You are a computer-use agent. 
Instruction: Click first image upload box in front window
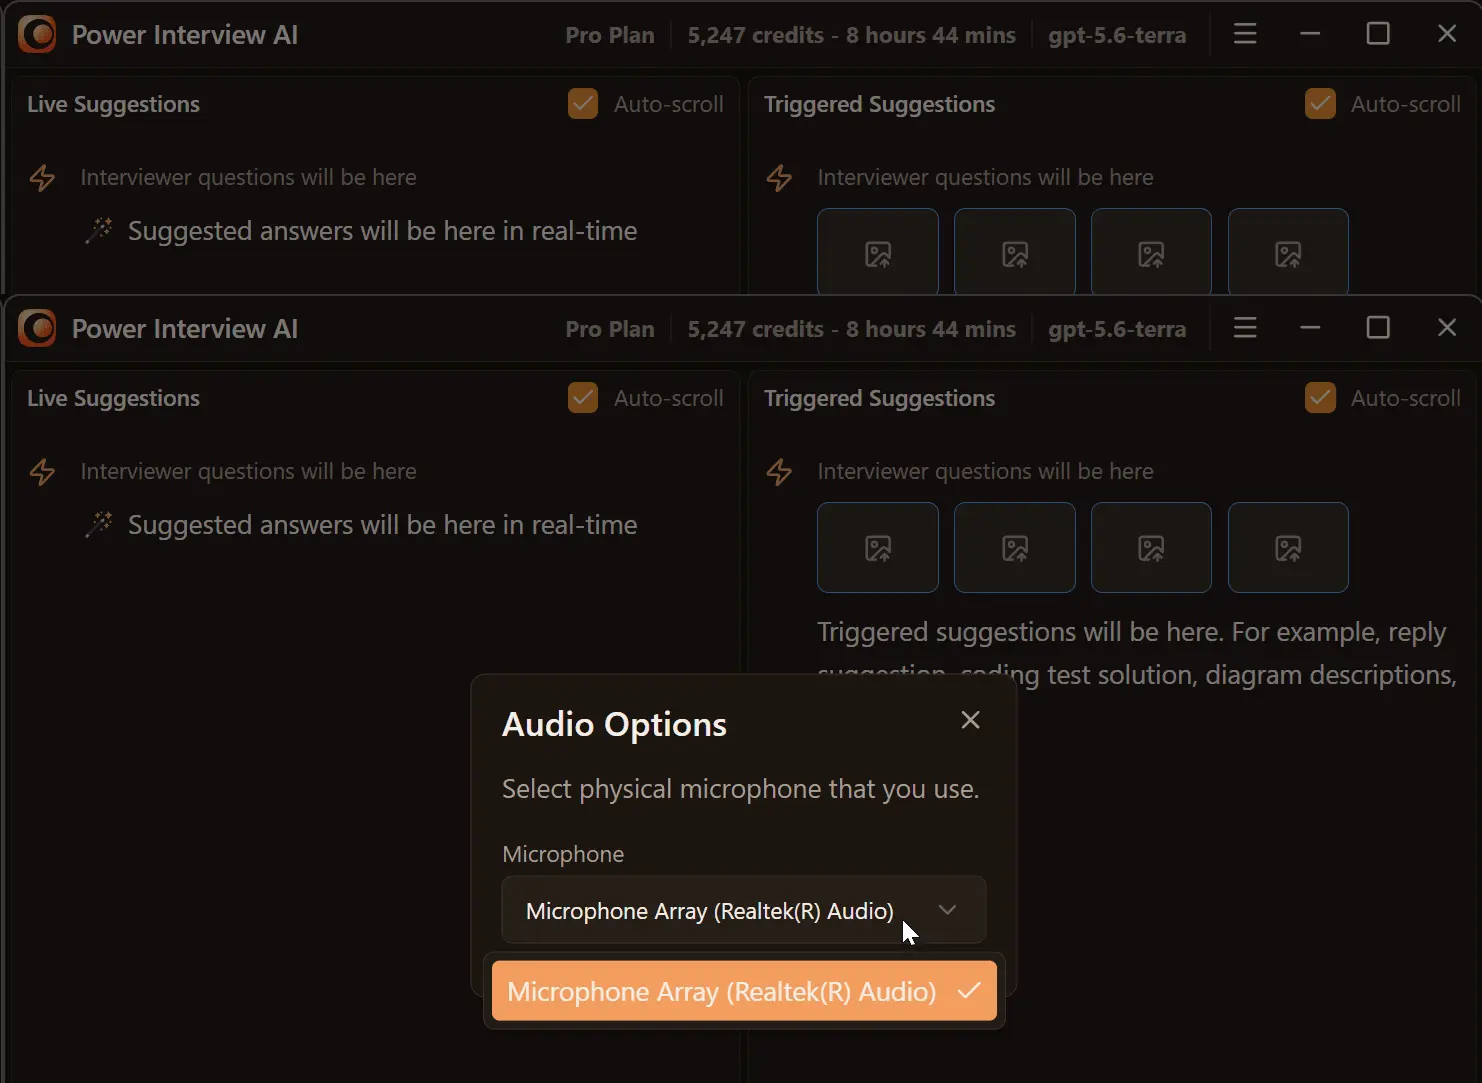[x=878, y=548]
